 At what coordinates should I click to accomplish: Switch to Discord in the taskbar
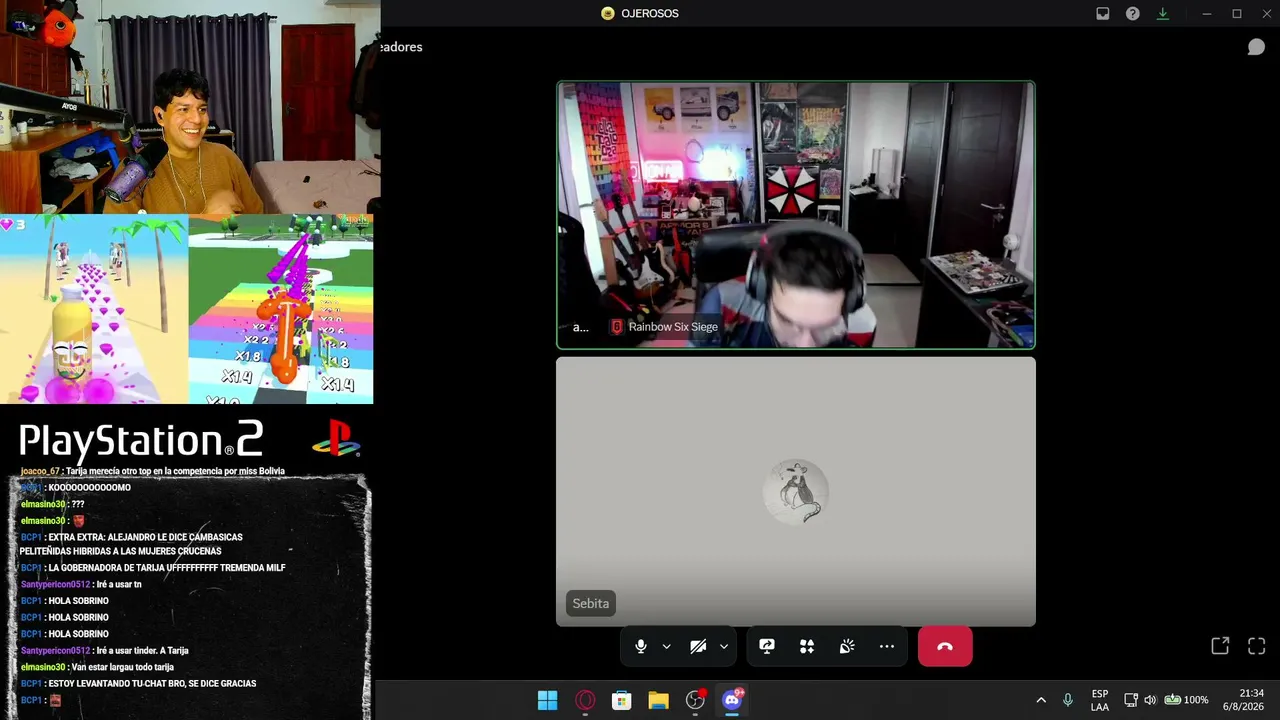[x=732, y=700]
